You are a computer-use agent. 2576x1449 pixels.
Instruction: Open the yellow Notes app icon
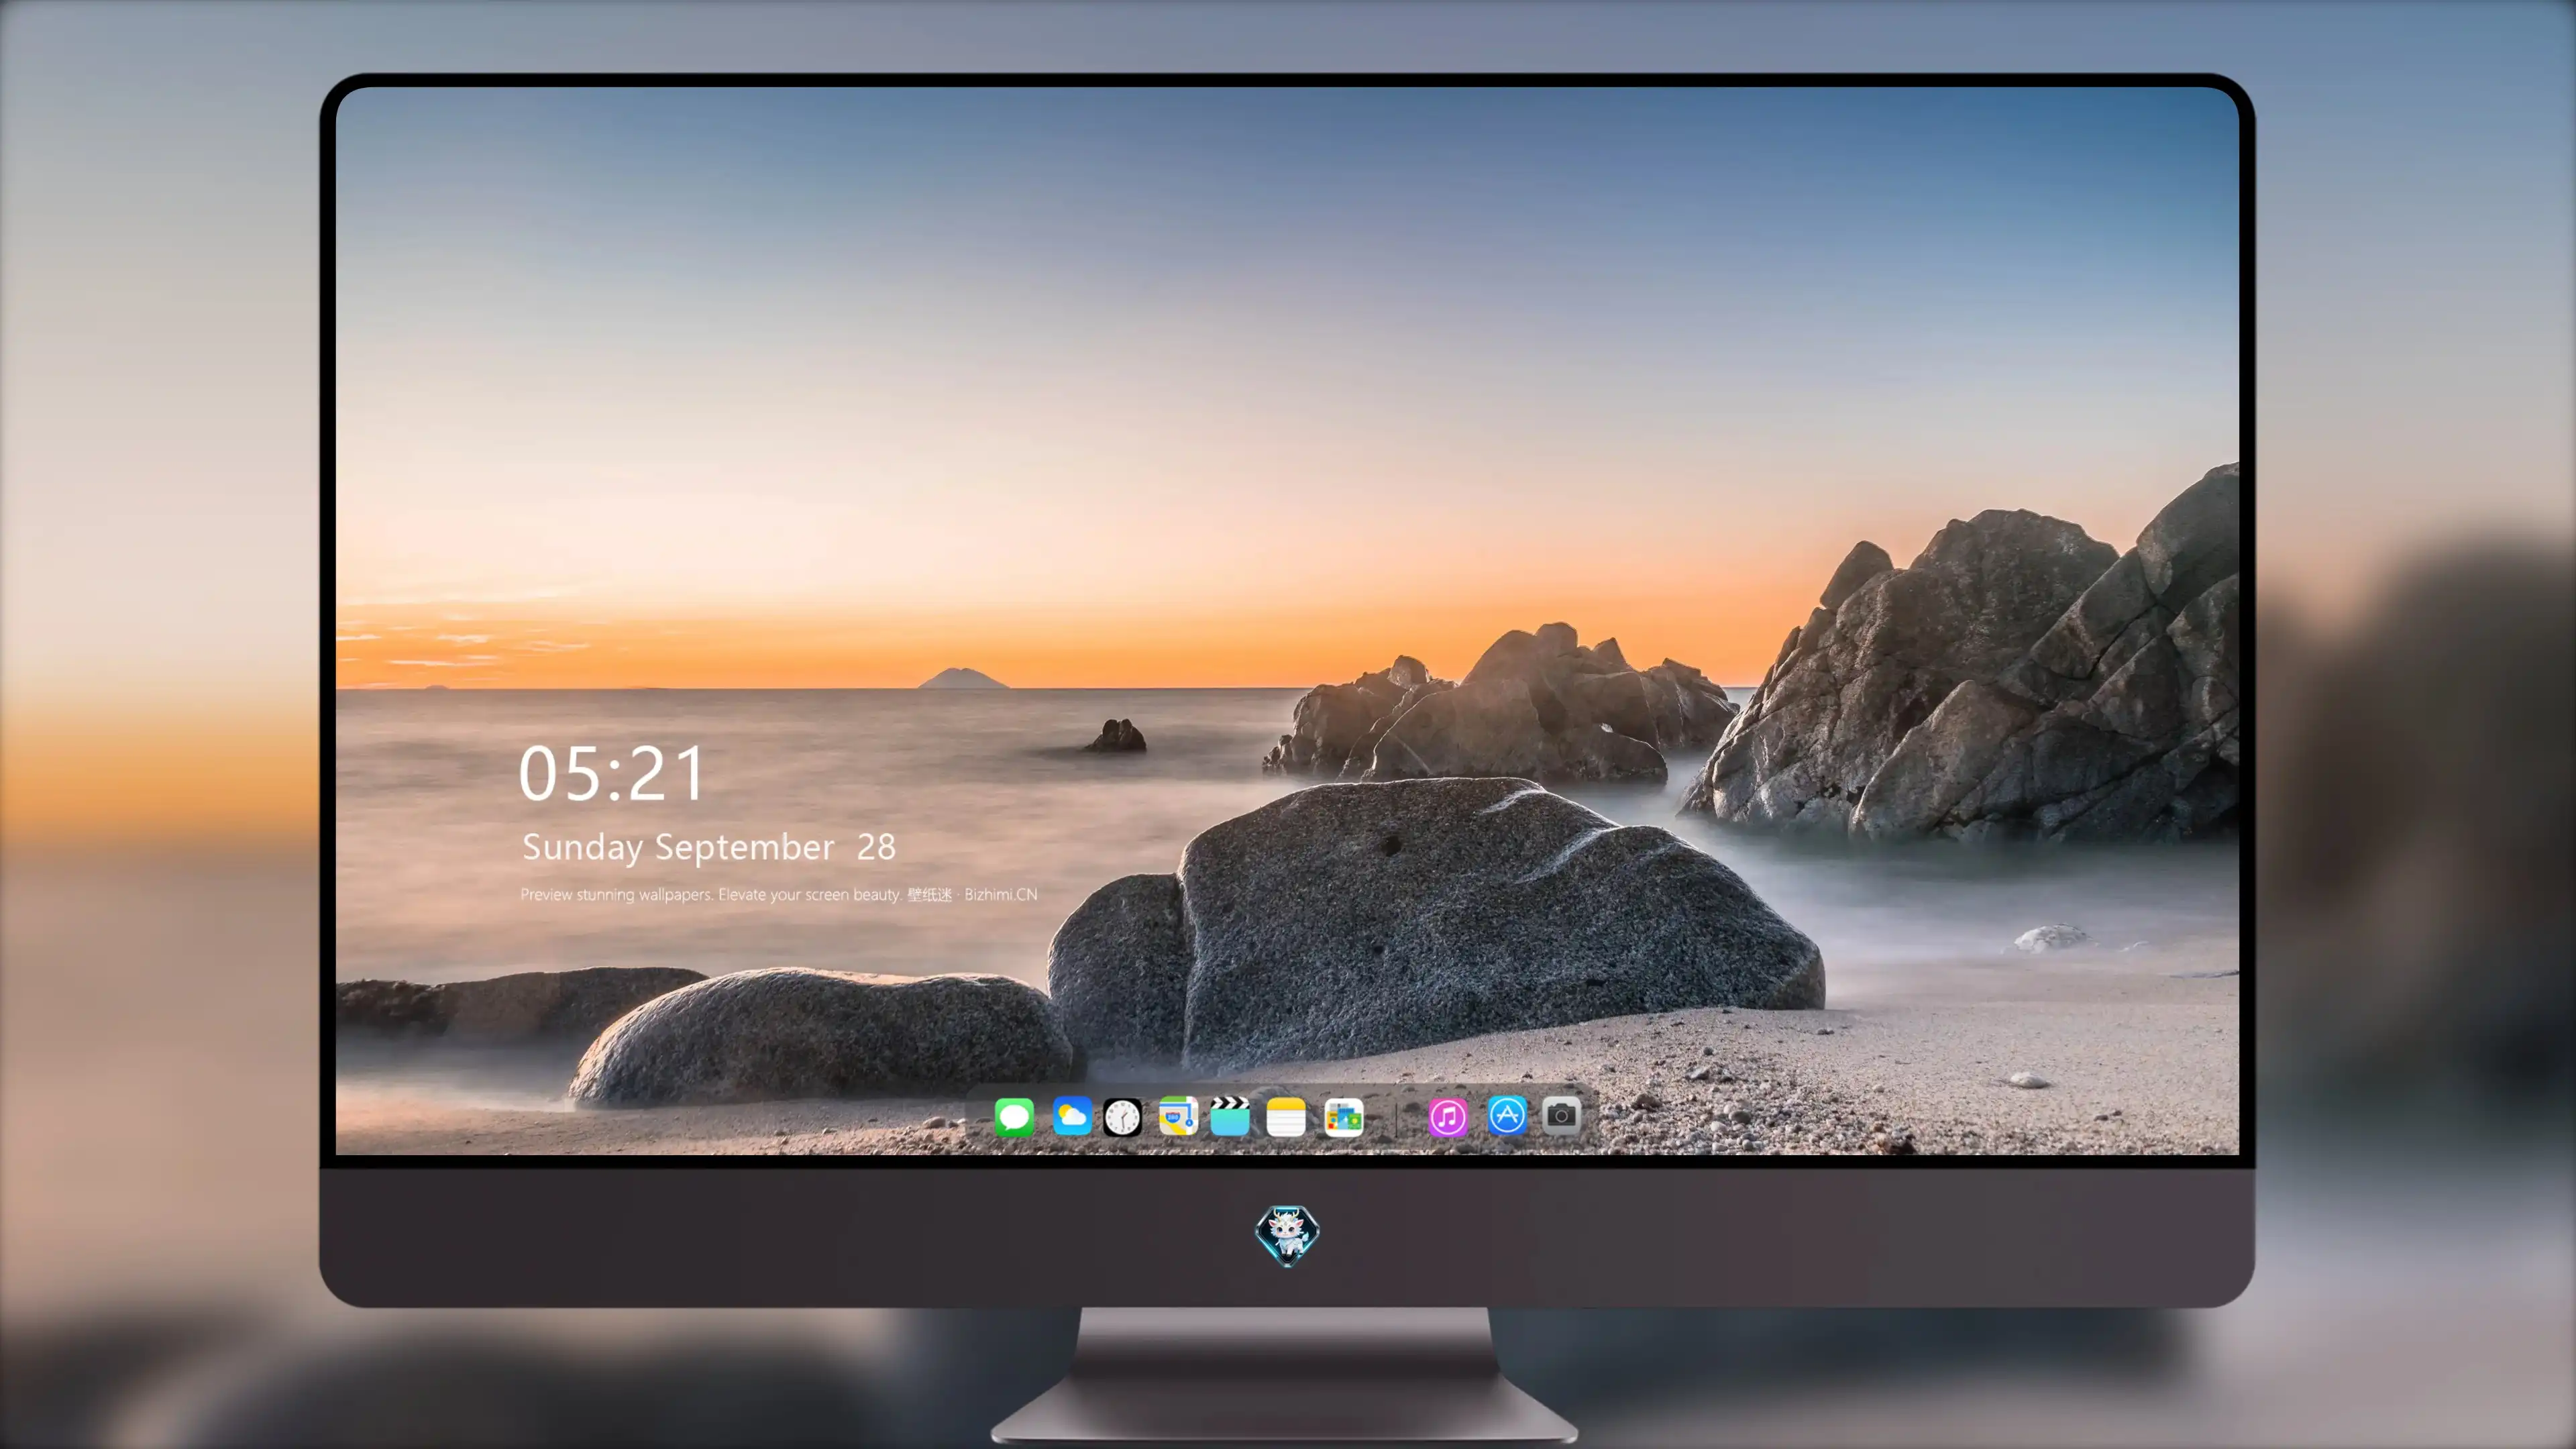tap(1286, 1116)
